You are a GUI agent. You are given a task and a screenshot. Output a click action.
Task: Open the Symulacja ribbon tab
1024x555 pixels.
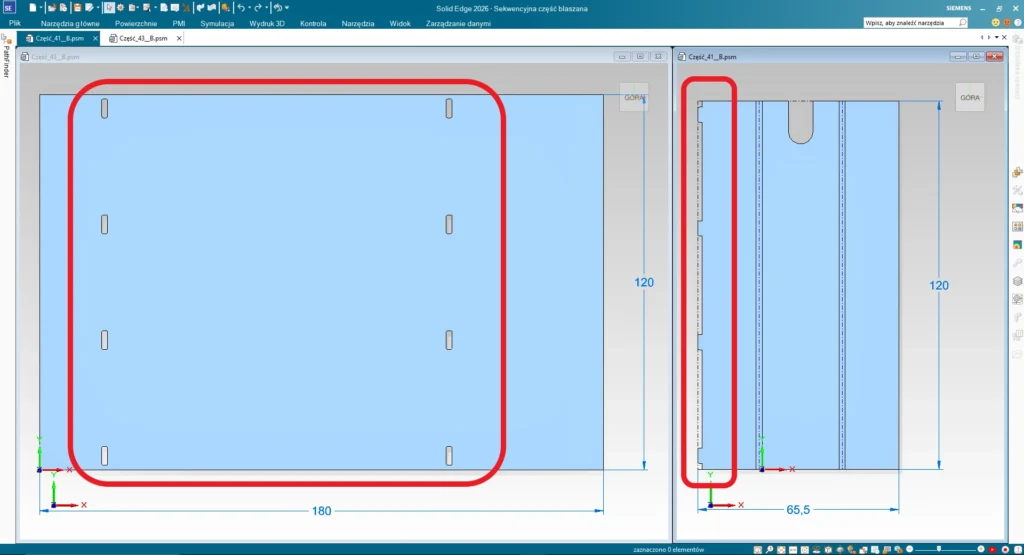click(x=217, y=22)
